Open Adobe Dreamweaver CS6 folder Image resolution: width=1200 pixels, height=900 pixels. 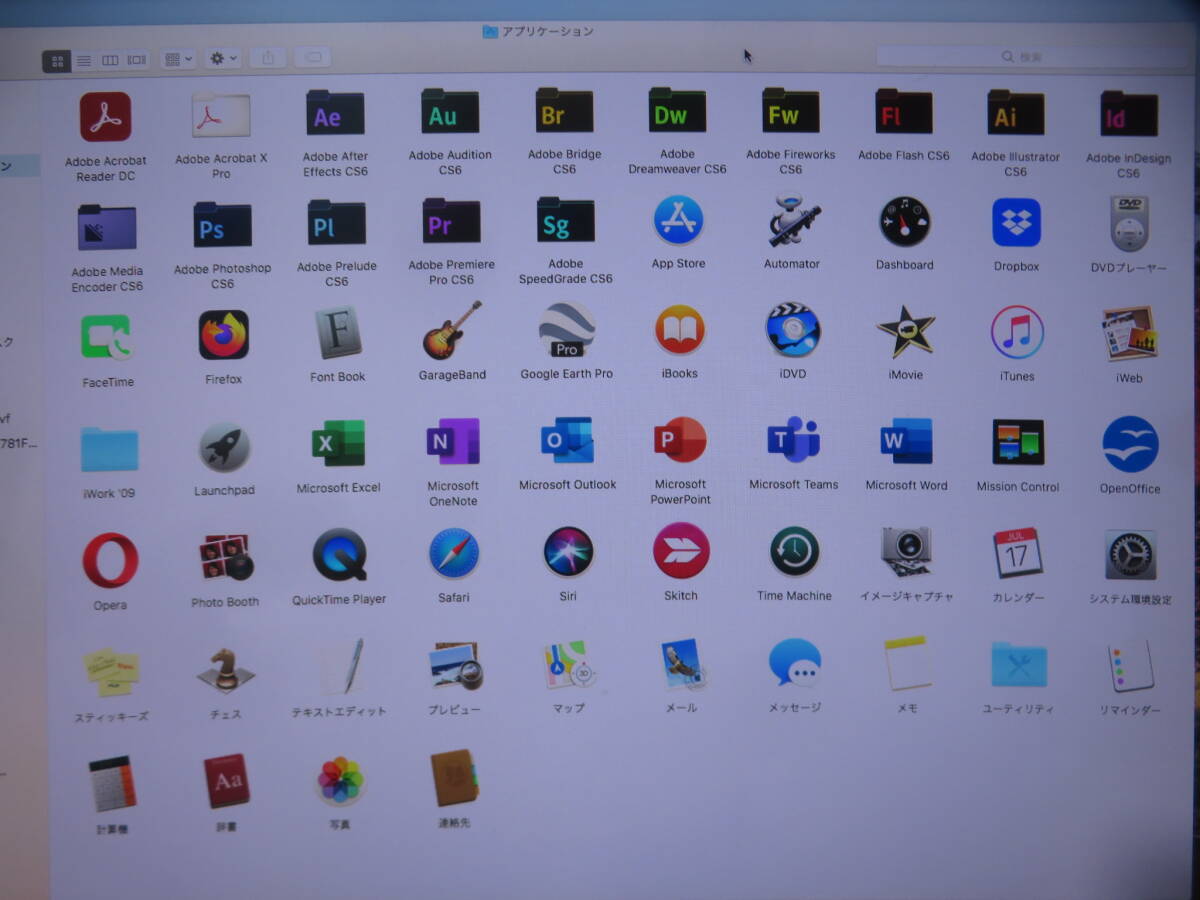coord(677,112)
